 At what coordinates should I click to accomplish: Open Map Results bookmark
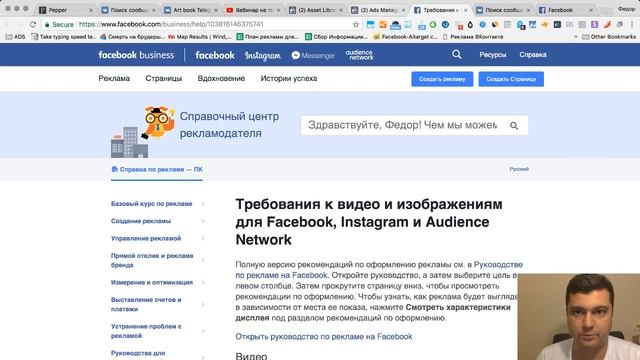200,37
